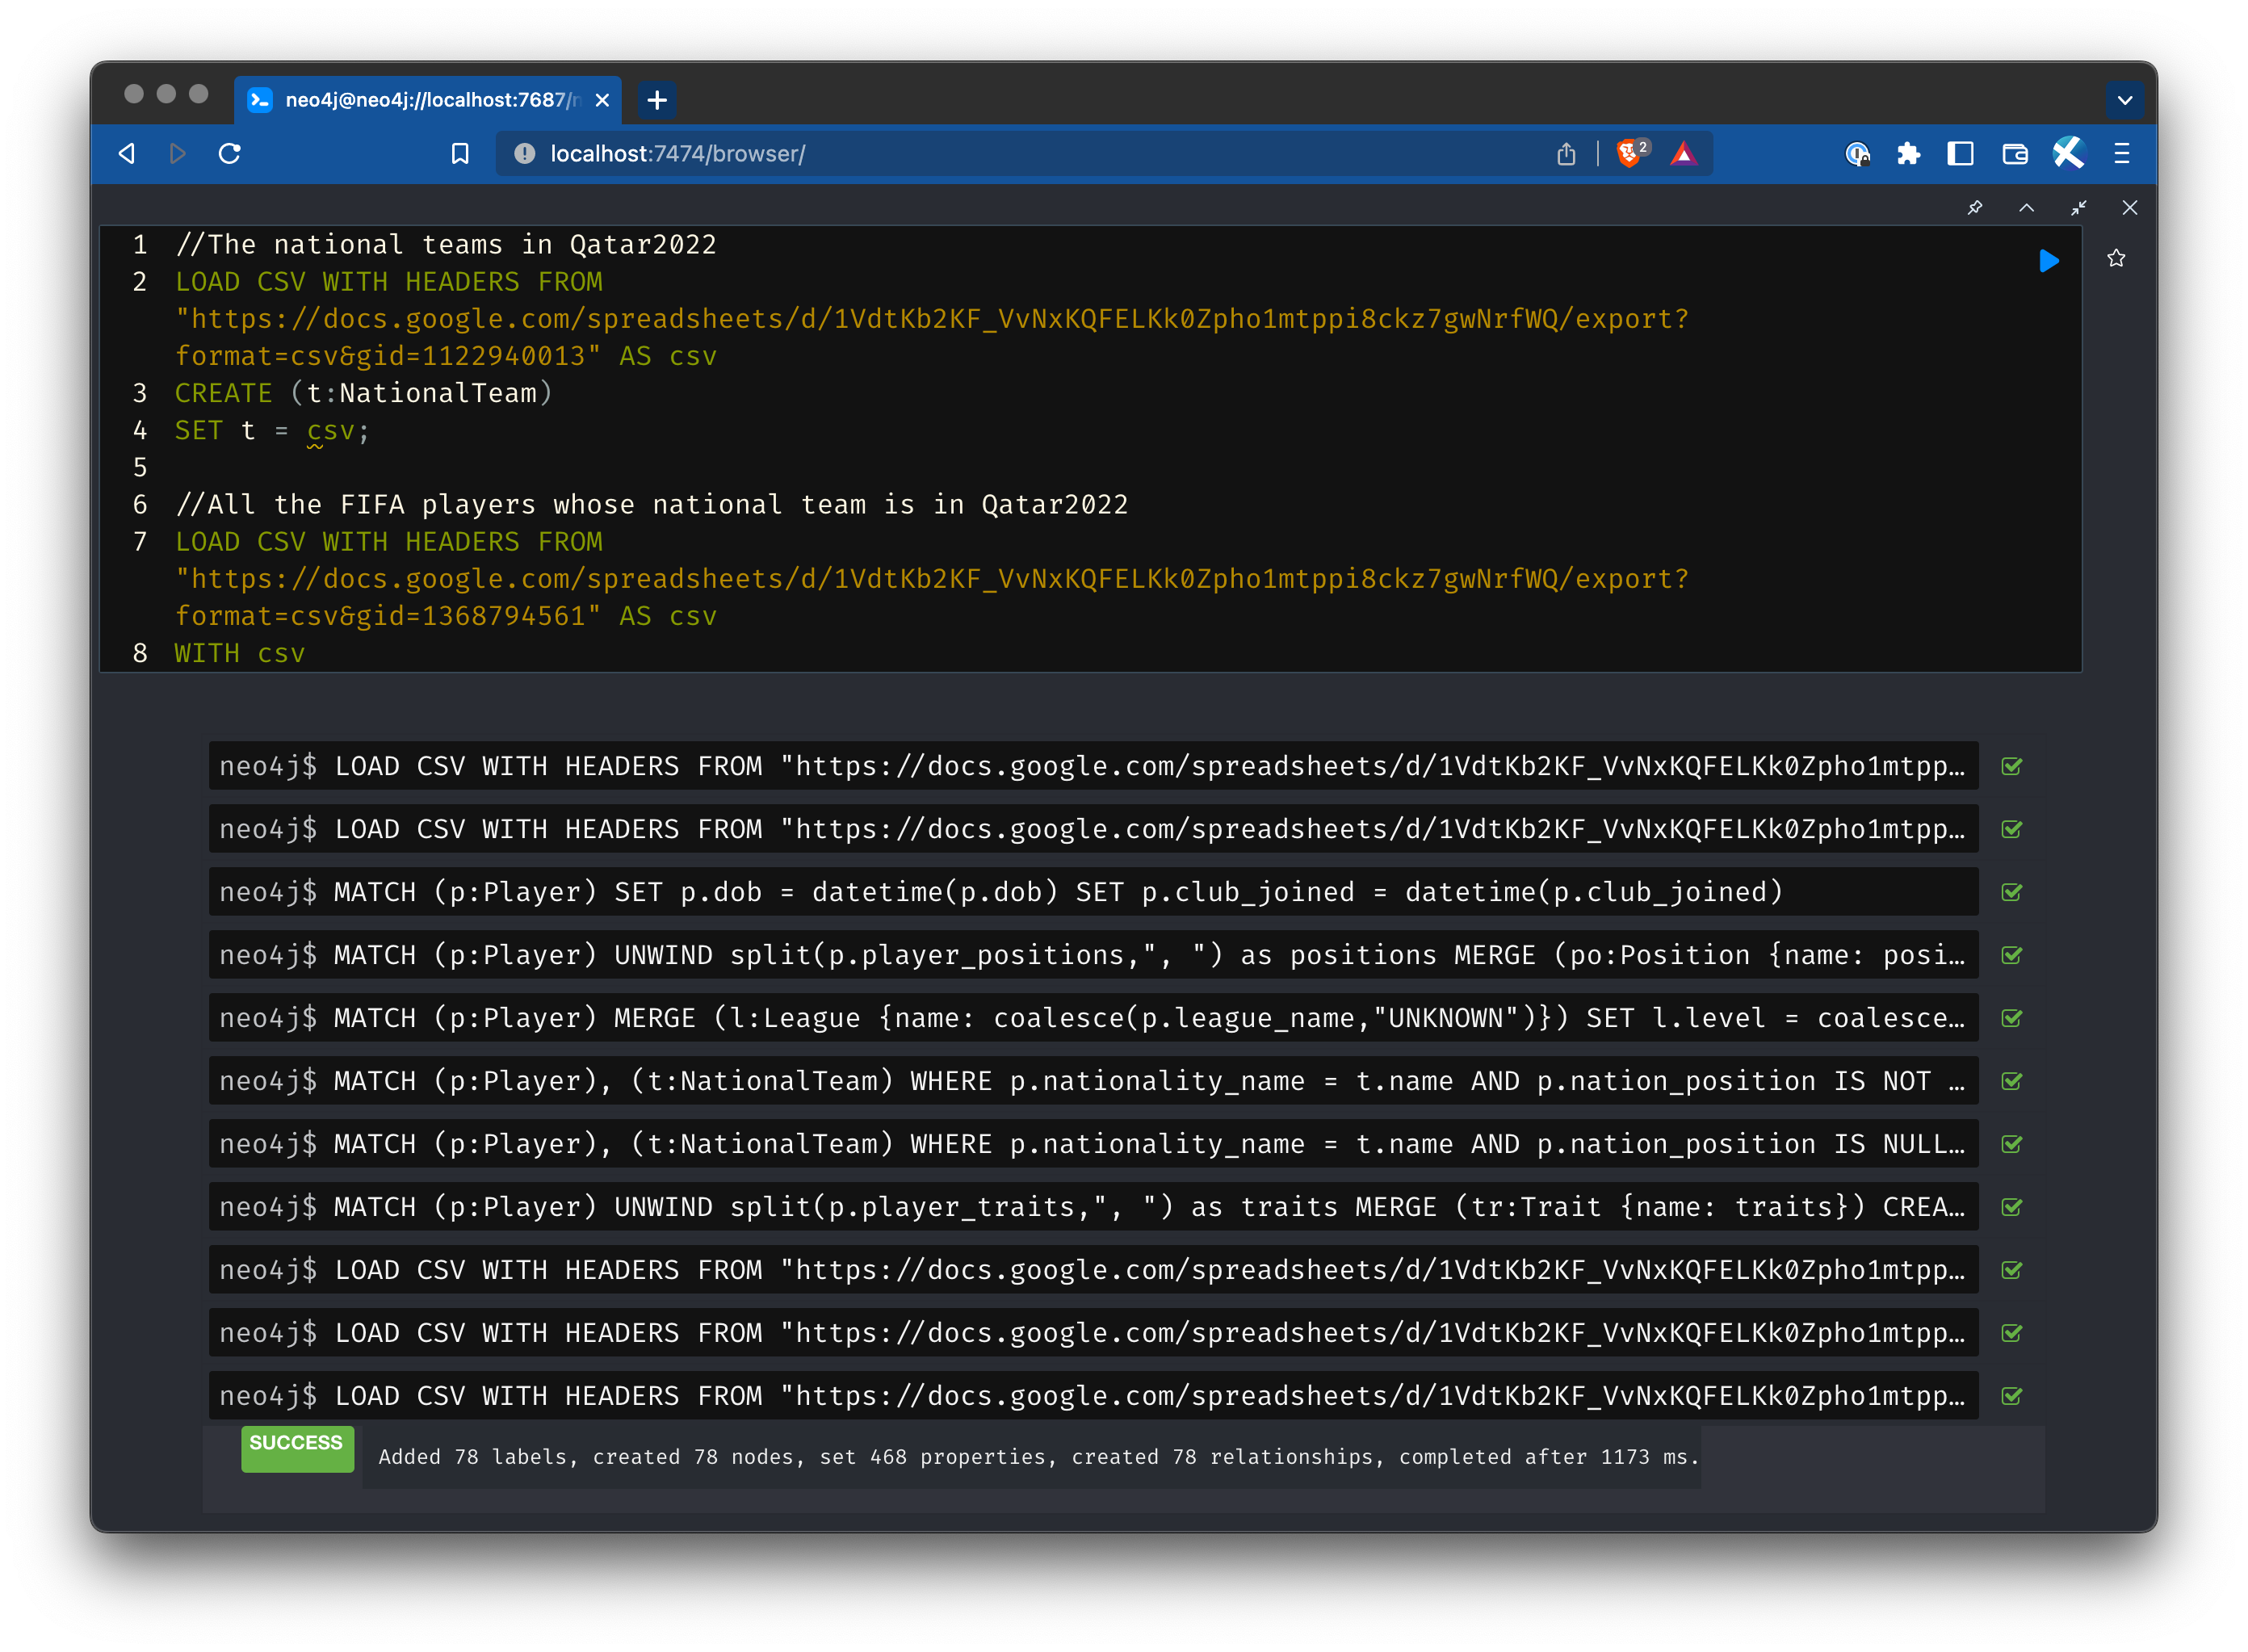
Task: Click status icon for Trait MERGE row
Action: [2012, 1208]
